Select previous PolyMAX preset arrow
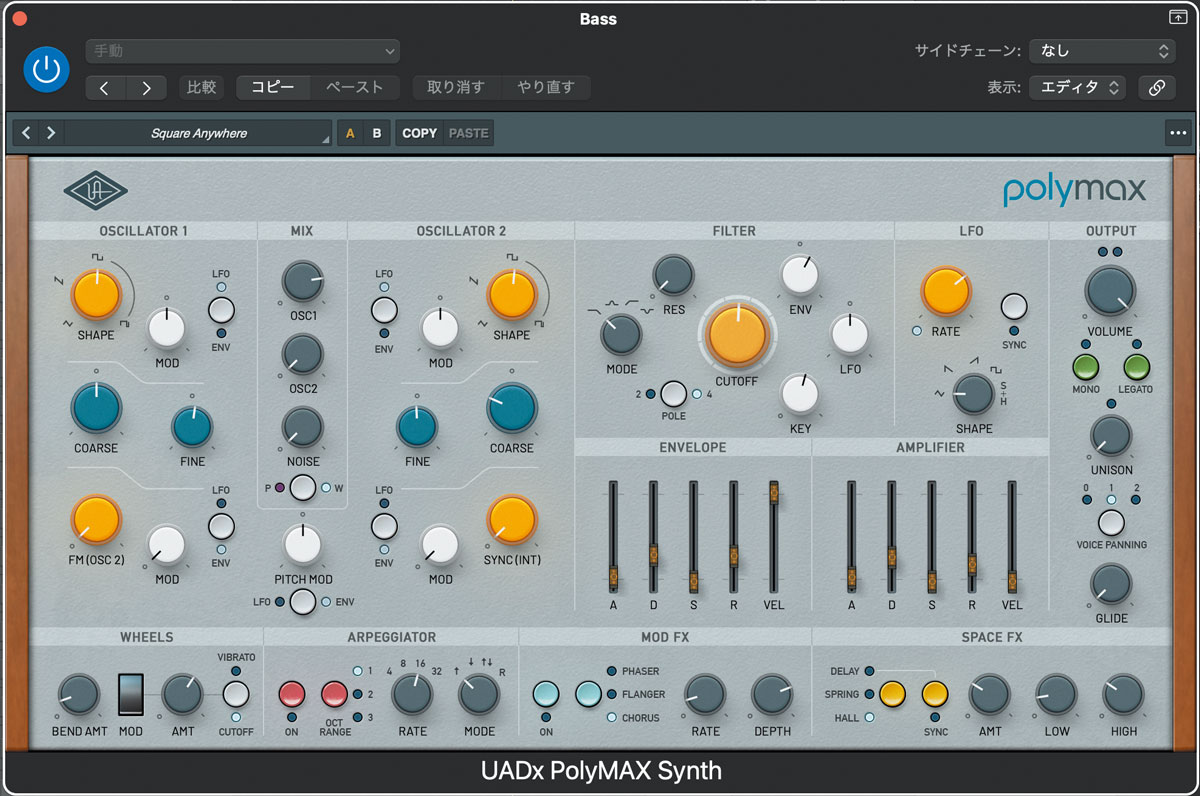The height and width of the screenshot is (796, 1200). (x=26, y=133)
